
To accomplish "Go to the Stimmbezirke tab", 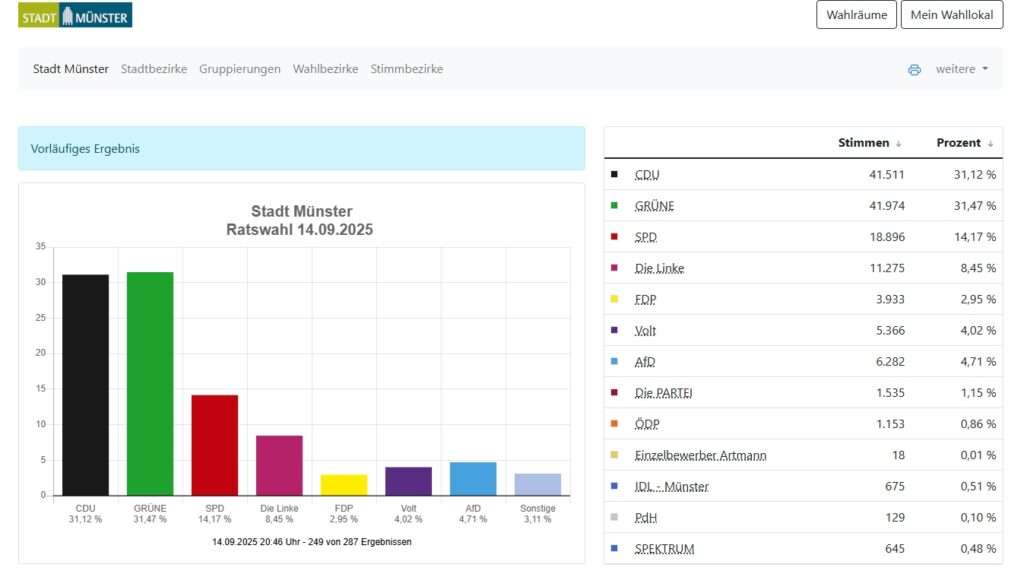I will pos(406,69).
